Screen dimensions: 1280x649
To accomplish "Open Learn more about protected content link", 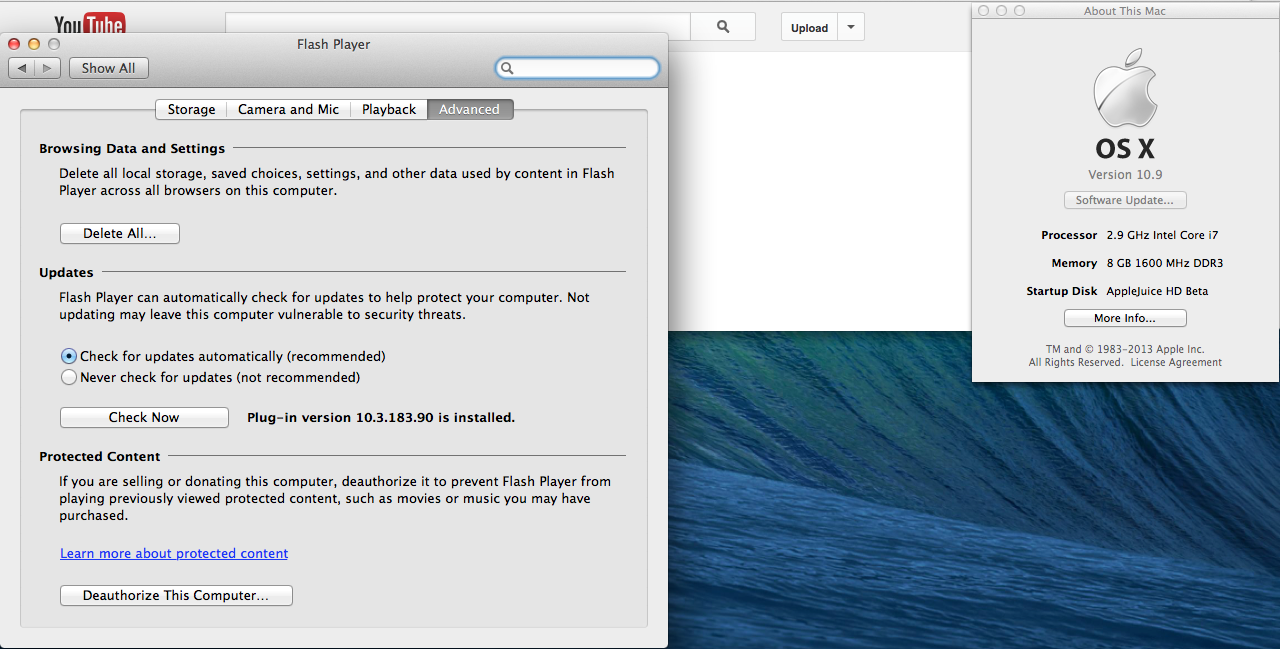I will point(174,553).
